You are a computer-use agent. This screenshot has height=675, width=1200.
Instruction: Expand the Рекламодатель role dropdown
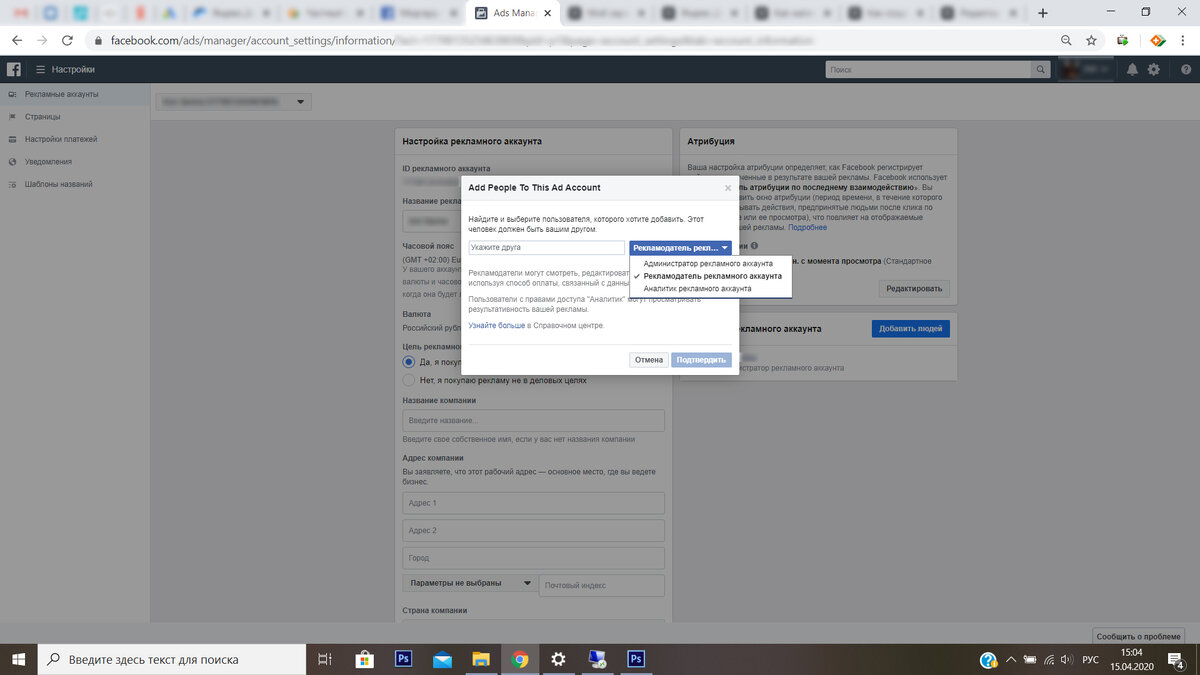[681, 247]
